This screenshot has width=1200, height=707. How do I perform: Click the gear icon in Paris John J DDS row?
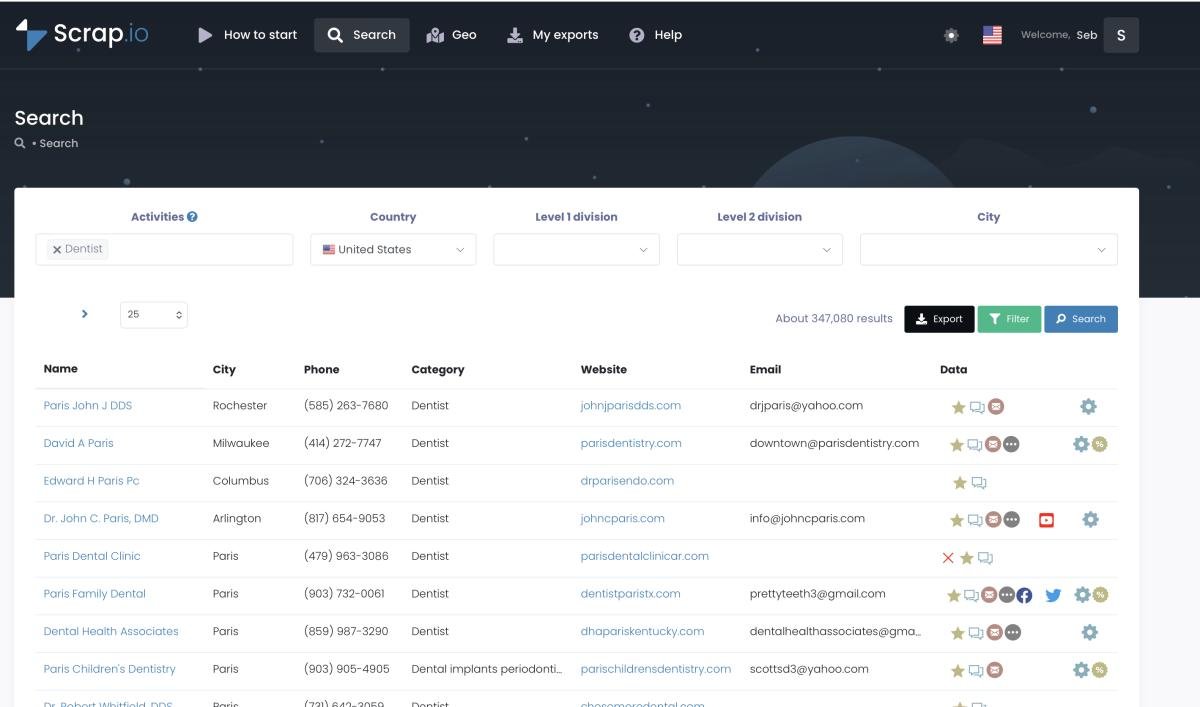click(x=1088, y=406)
